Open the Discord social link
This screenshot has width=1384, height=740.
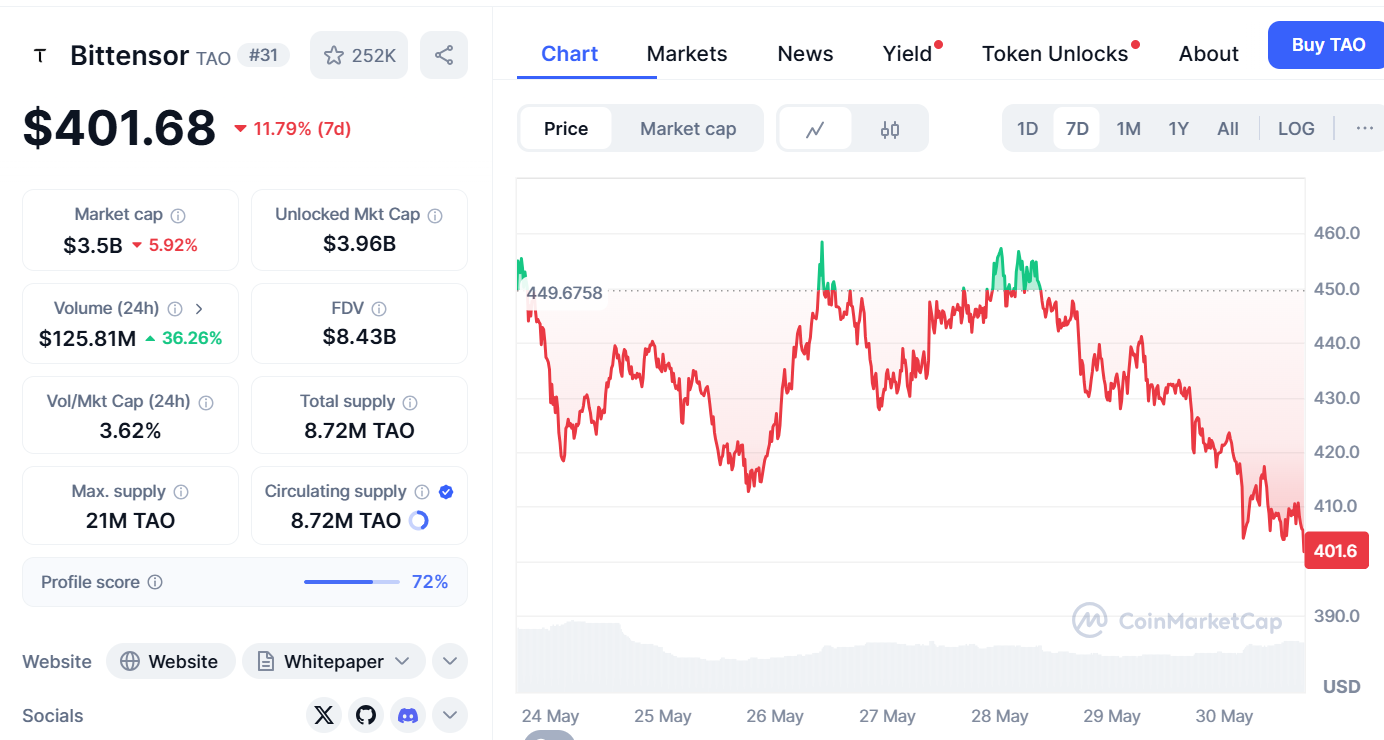(x=408, y=715)
